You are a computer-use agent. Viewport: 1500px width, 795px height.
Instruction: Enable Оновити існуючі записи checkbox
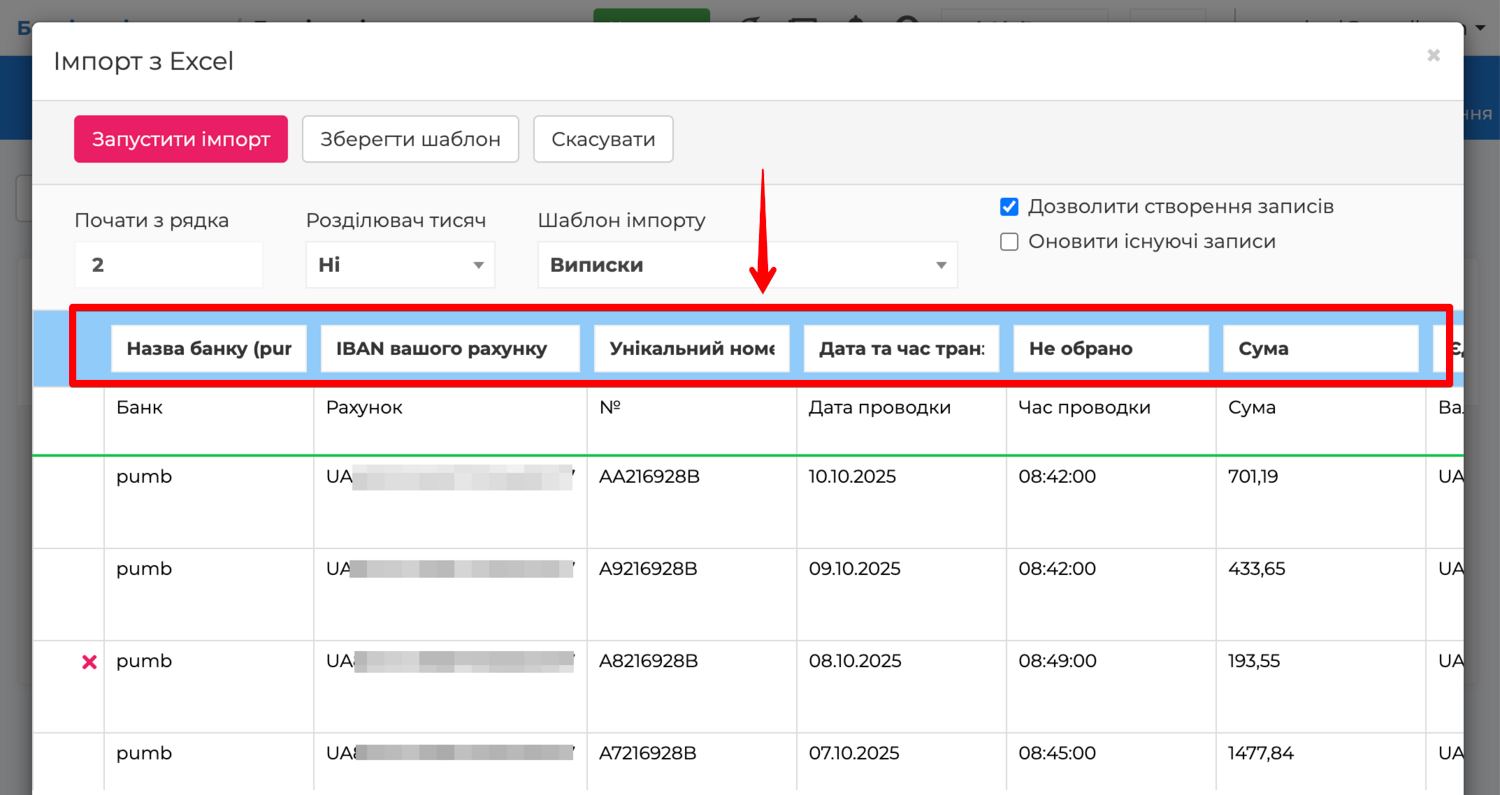pyautogui.click(x=1010, y=242)
